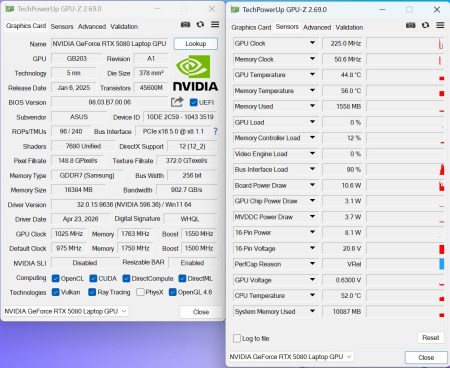Image resolution: width=450 pixels, height=368 pixels.
Task: Open hamburger menu in Sensors window
Action: pyautogui.click(x=440, y=25)
